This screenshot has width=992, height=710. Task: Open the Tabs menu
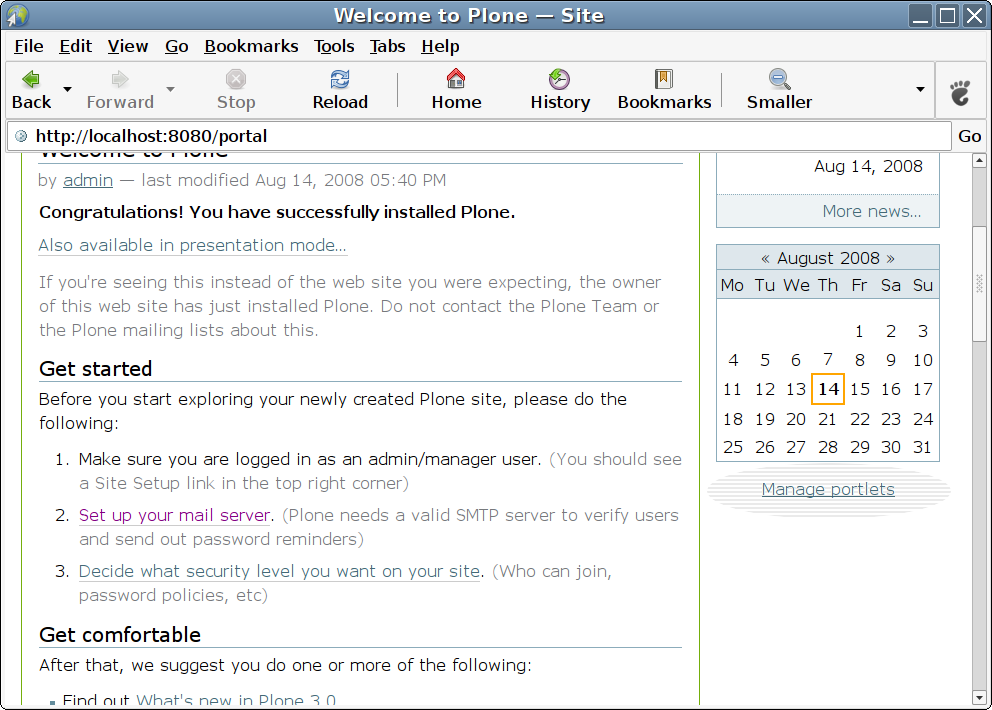[x=387, y=46]
